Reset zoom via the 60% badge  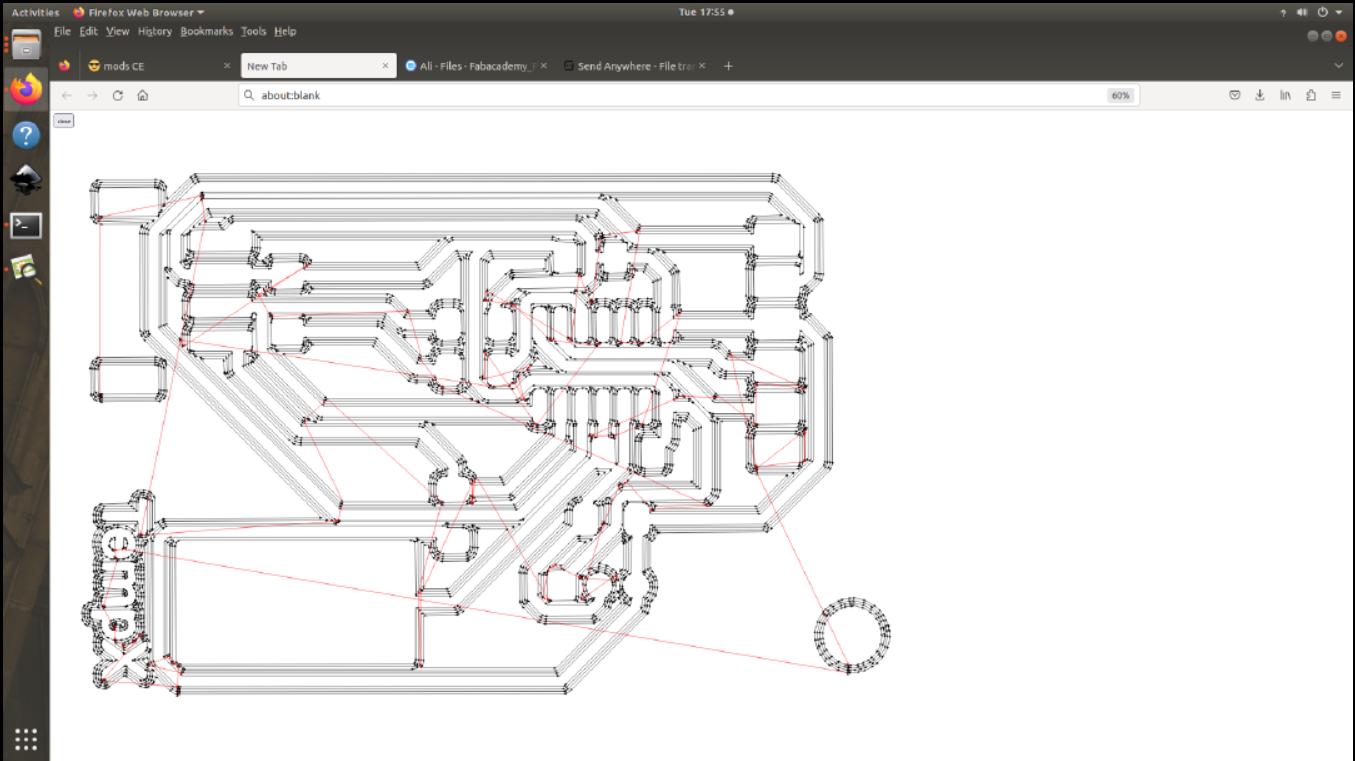coord(1120,95)
